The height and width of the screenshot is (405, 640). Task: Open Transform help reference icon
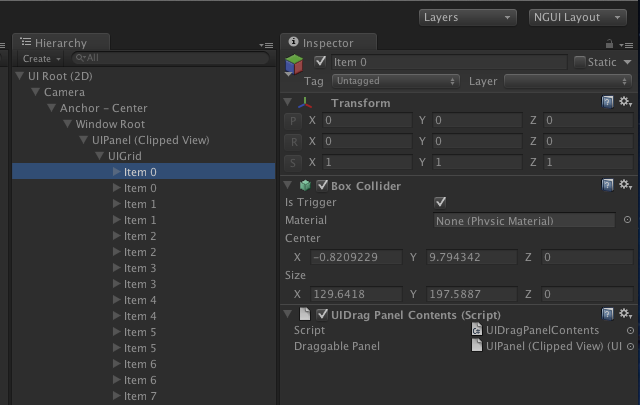(x=607, y=102)
